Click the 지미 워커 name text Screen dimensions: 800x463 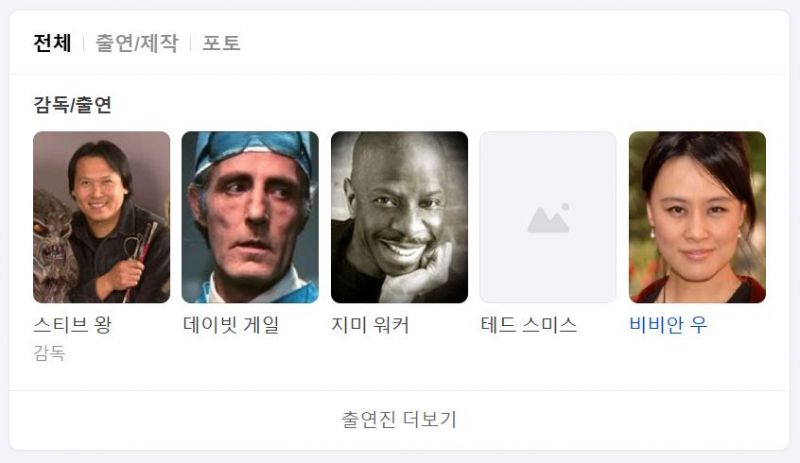(370, 325)
